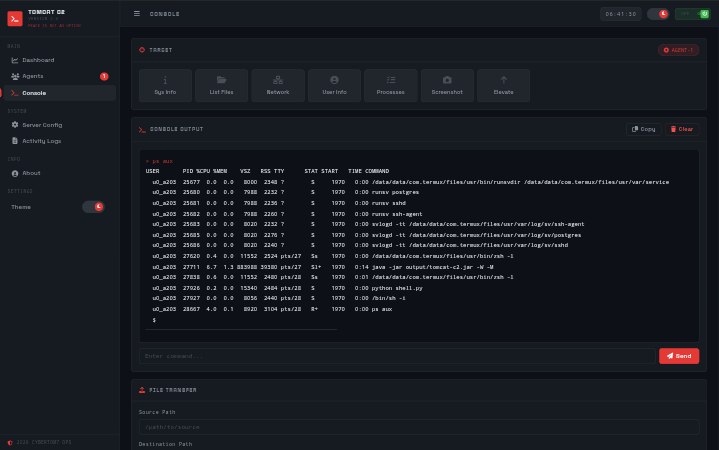Copy the console output
Screen dimensions: 719x450
[643, 129]
